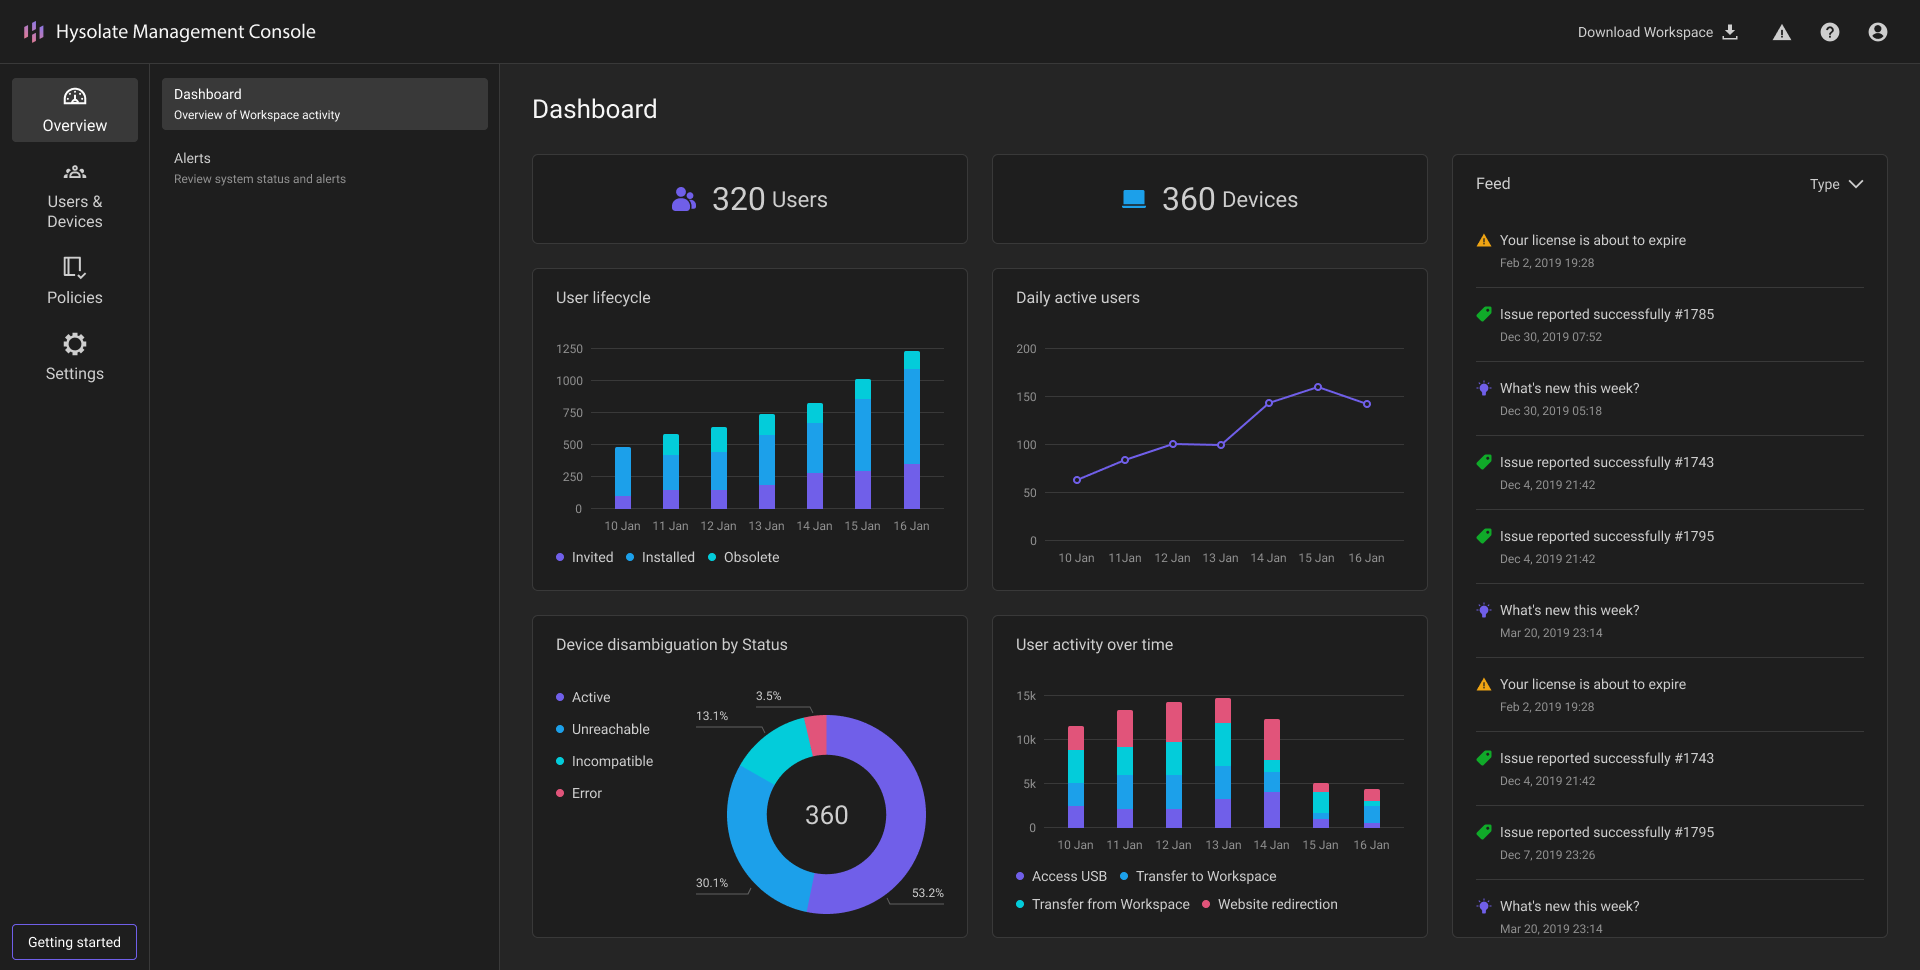Open the help question mark icon

pos(1829,32)
